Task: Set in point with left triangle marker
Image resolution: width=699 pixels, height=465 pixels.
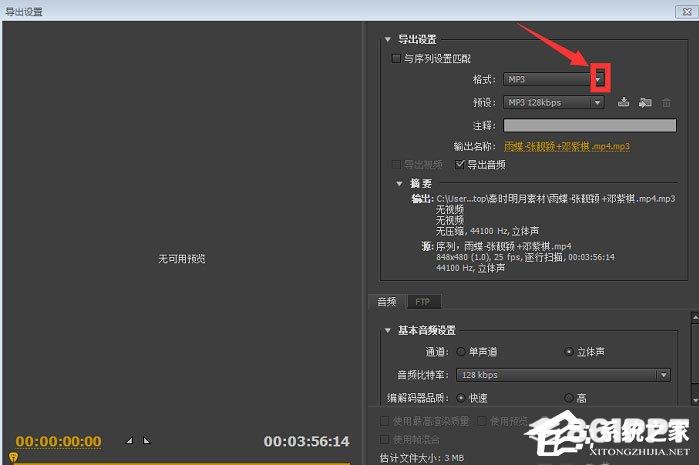Action: click(x=129, y=440)
